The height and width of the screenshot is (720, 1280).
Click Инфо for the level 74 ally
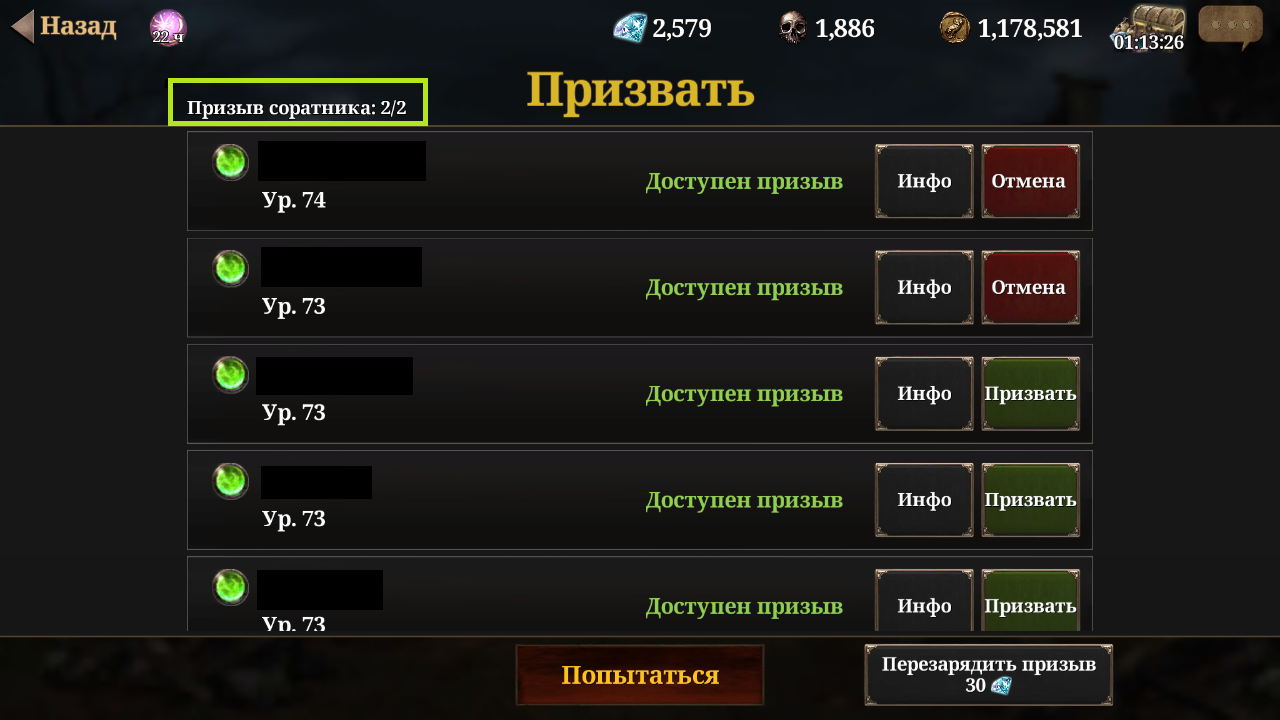[x=924, y=181]
